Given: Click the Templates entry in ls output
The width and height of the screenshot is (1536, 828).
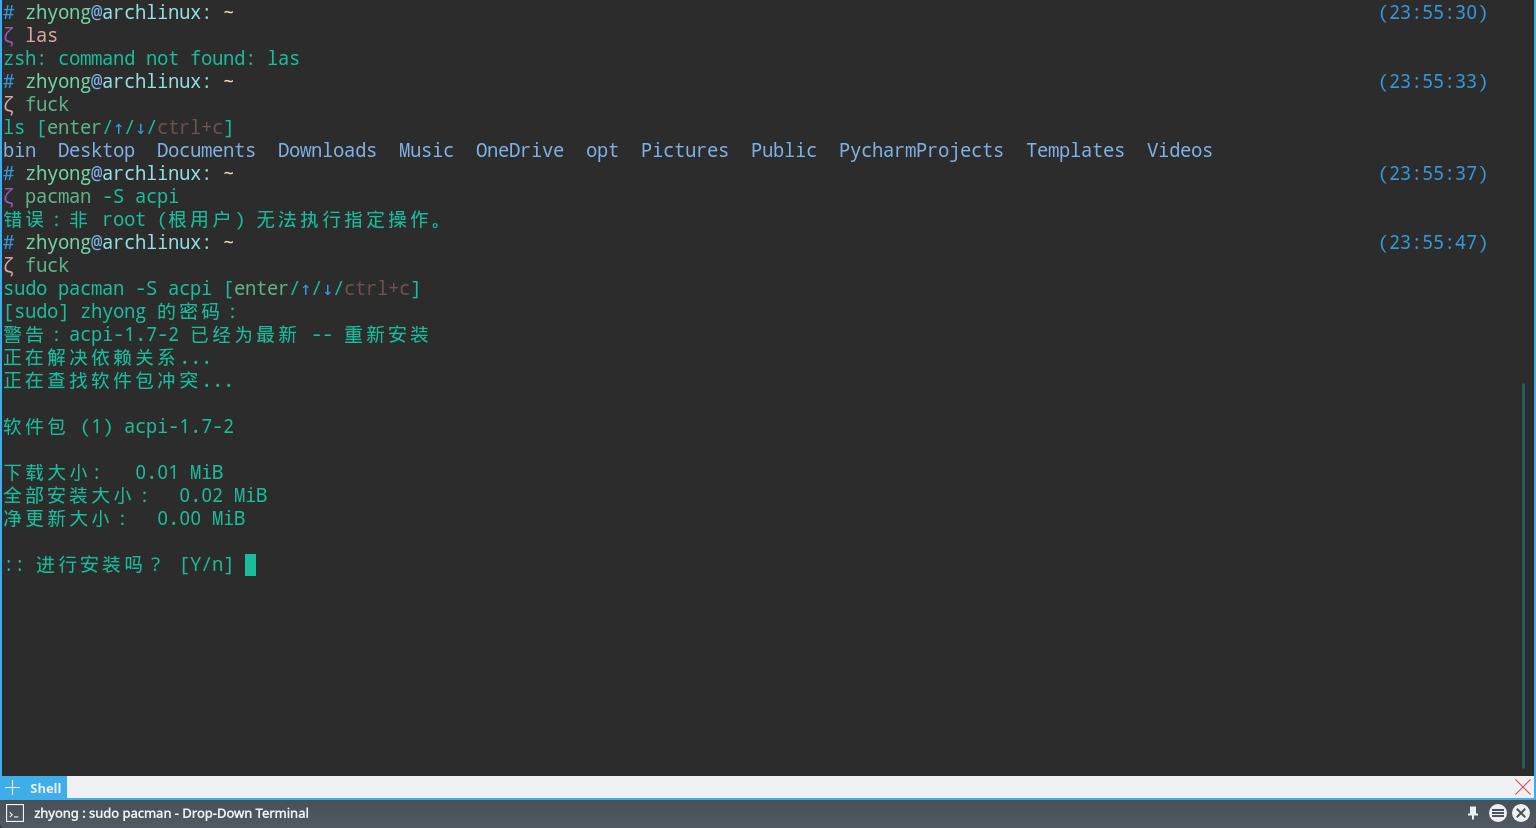Looking at the screenshot, I should [x=1074, y=150].
